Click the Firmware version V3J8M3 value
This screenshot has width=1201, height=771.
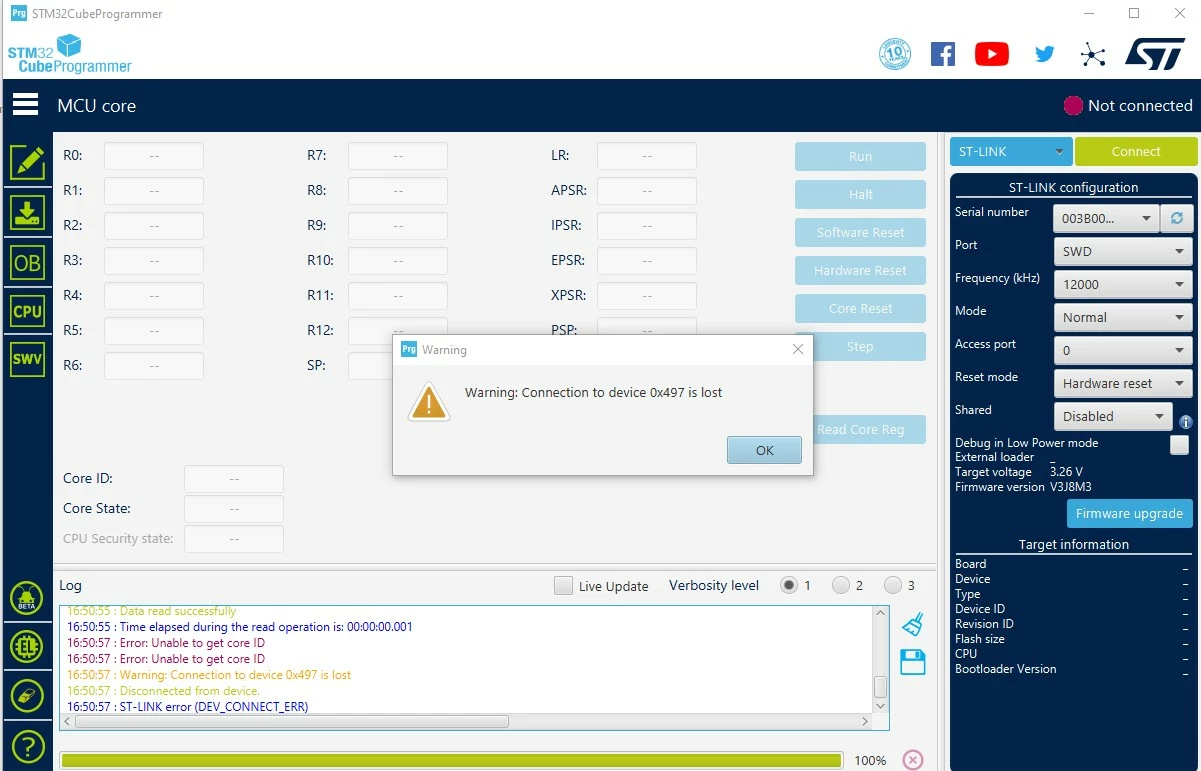1071,487
